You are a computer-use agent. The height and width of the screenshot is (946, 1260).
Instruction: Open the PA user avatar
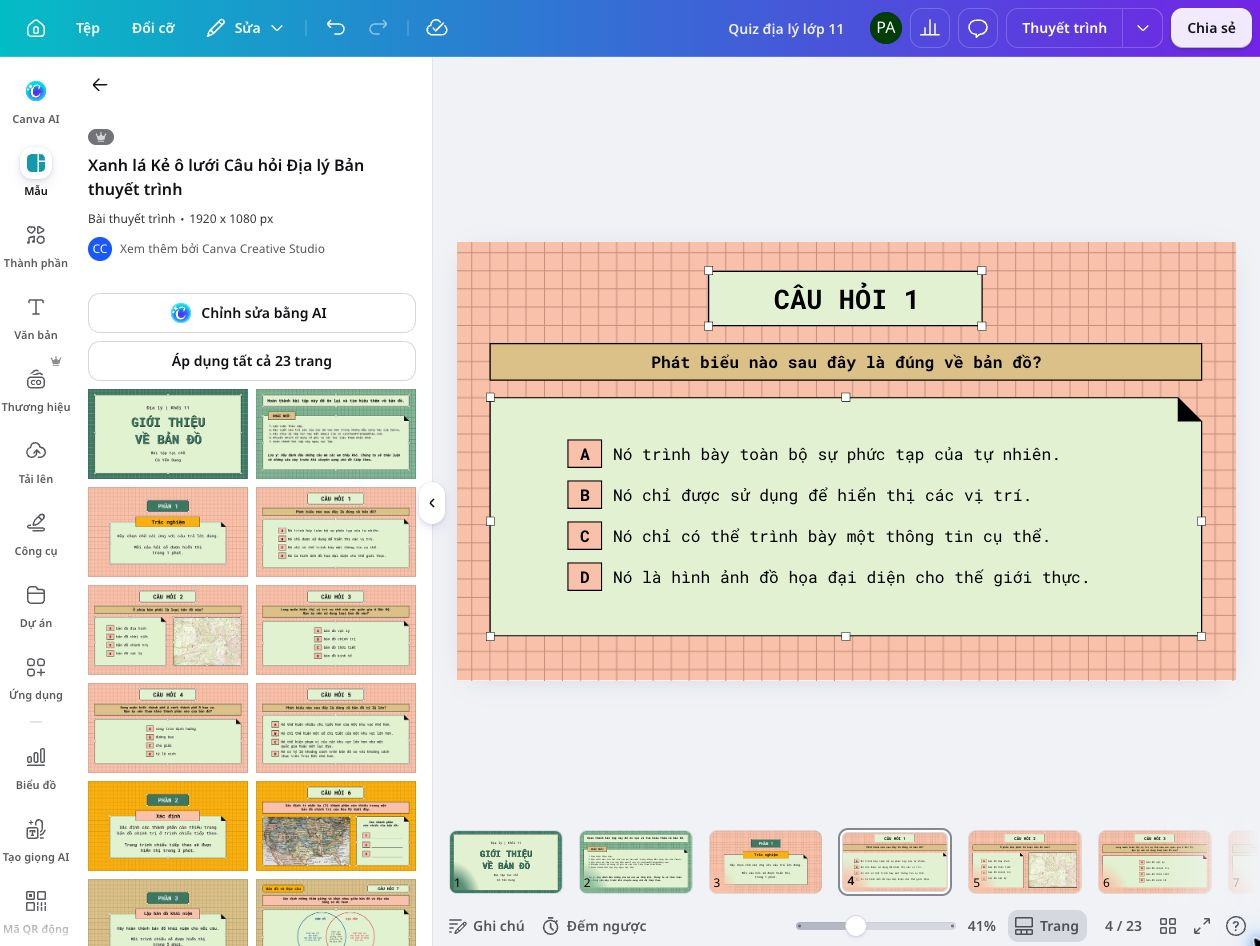pyautogui.click(x=885, y=28)
